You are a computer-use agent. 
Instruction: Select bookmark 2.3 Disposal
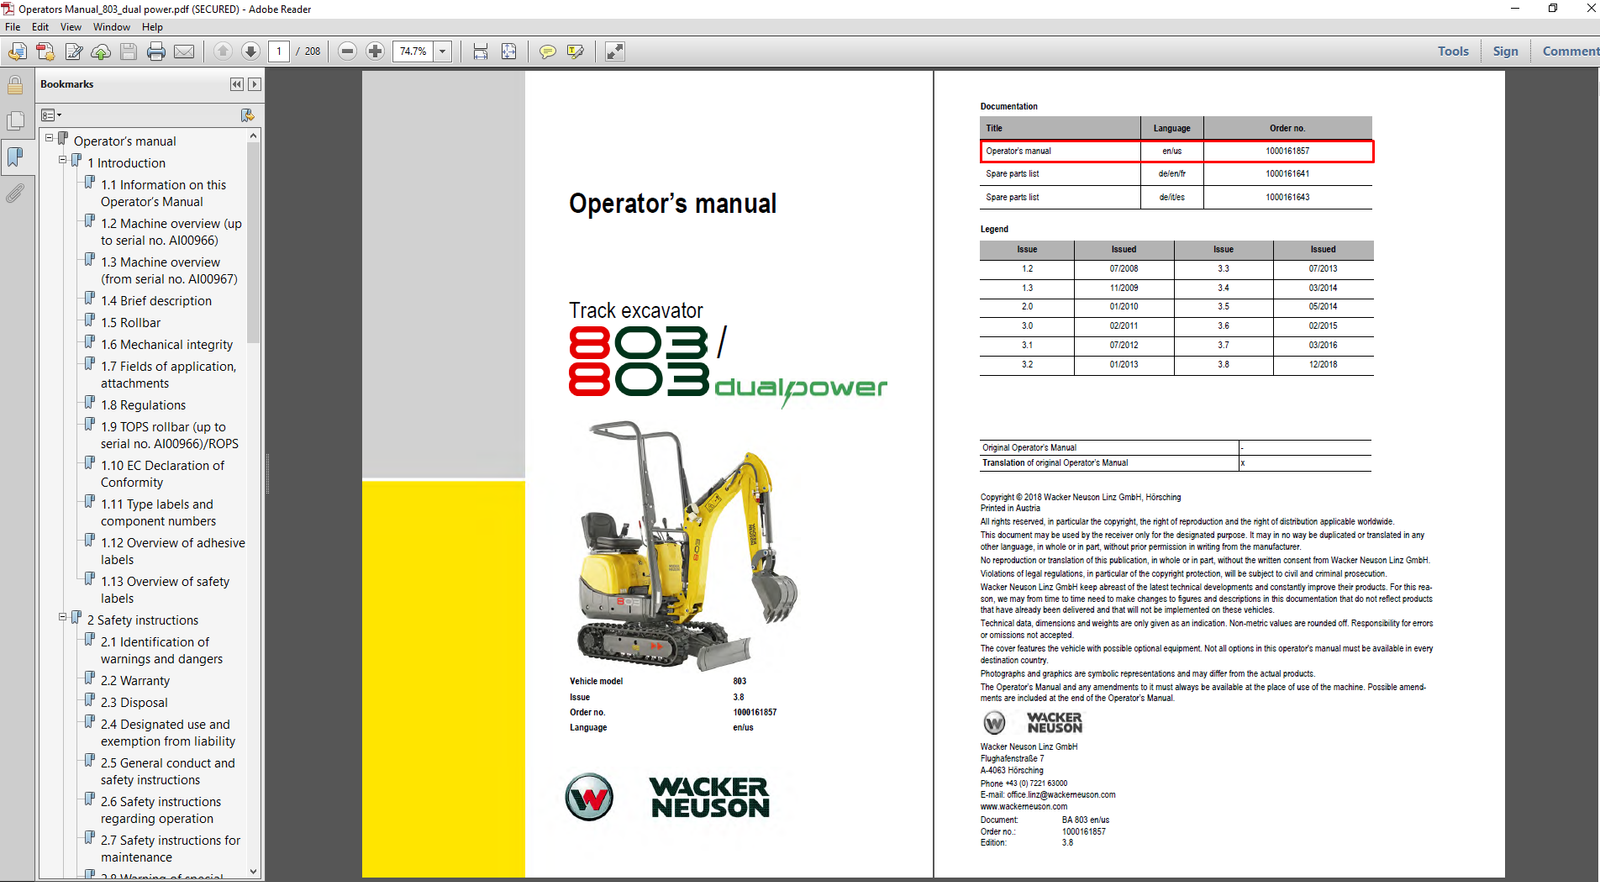click(x=134, y=703)
